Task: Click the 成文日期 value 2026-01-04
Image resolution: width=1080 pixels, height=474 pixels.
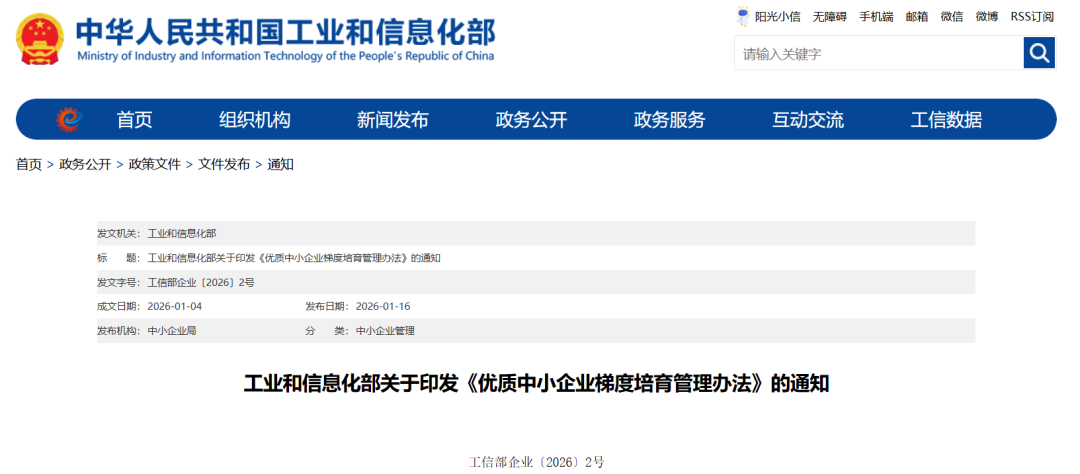Action: tap(174, 307)
